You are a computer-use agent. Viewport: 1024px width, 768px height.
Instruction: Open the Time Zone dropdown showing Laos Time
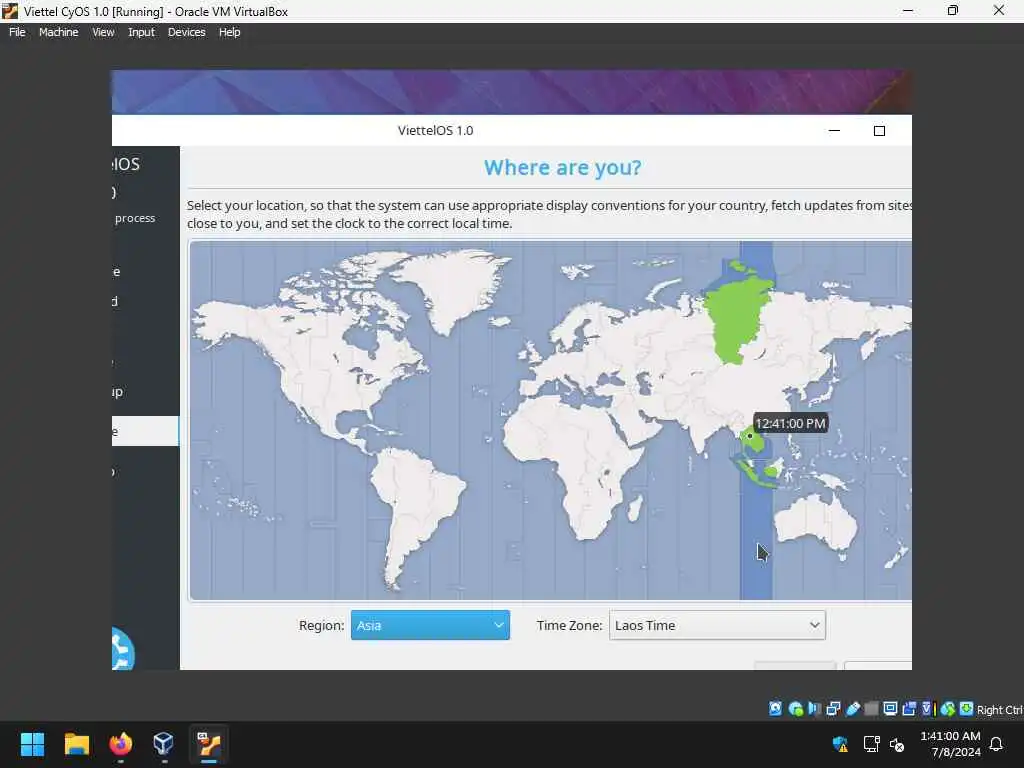tap(717, 625)
